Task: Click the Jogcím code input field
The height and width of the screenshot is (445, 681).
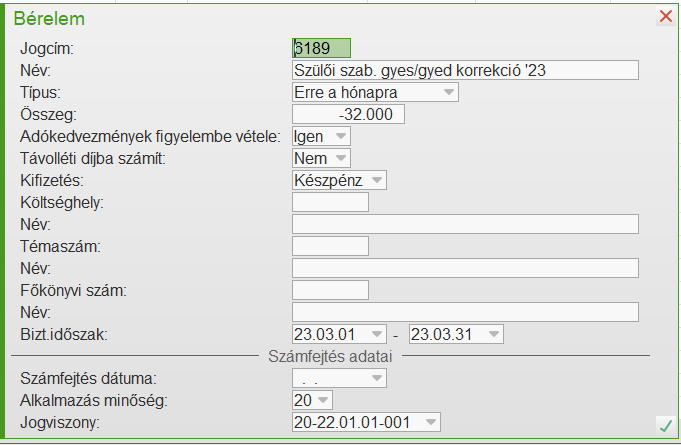Action: (321, 48)
